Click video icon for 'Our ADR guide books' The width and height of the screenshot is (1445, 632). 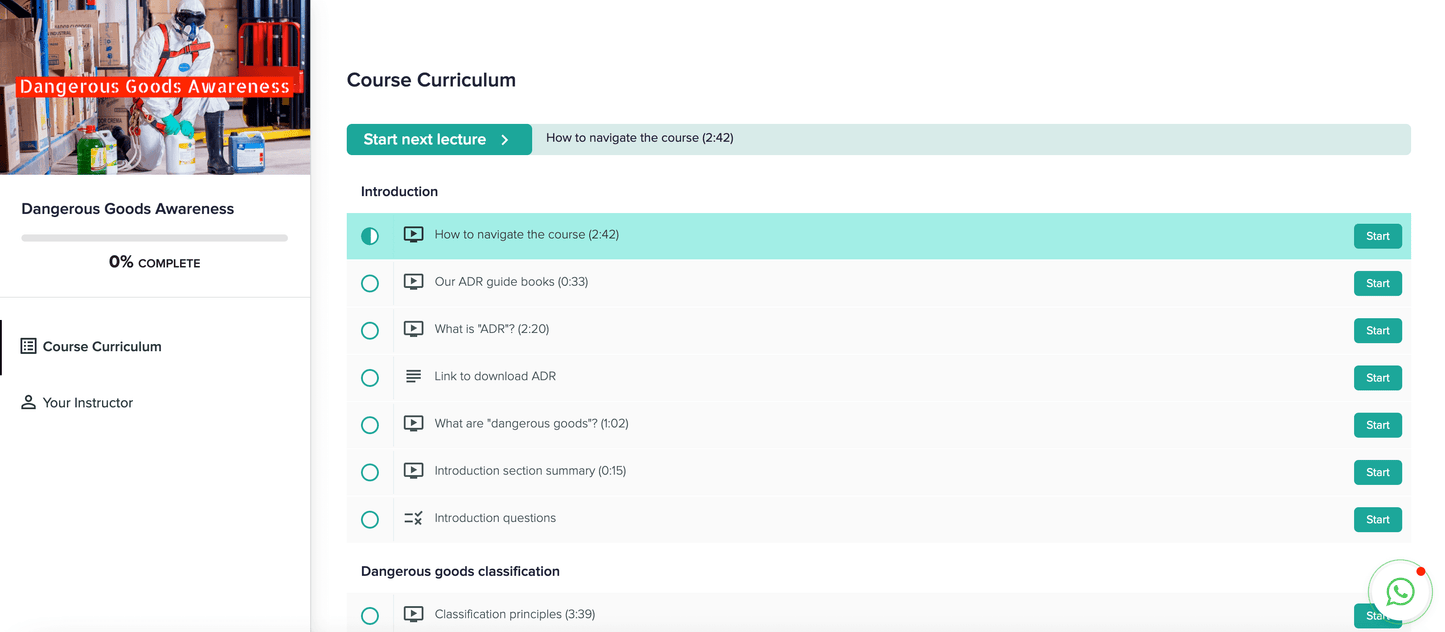(x=413, y=282)
